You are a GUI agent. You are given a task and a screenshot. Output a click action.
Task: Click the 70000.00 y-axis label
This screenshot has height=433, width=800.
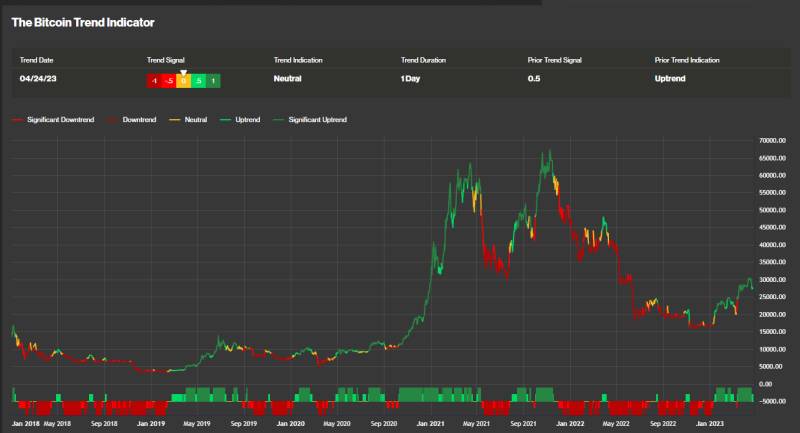pyautogui.click(x=772, y=141)
